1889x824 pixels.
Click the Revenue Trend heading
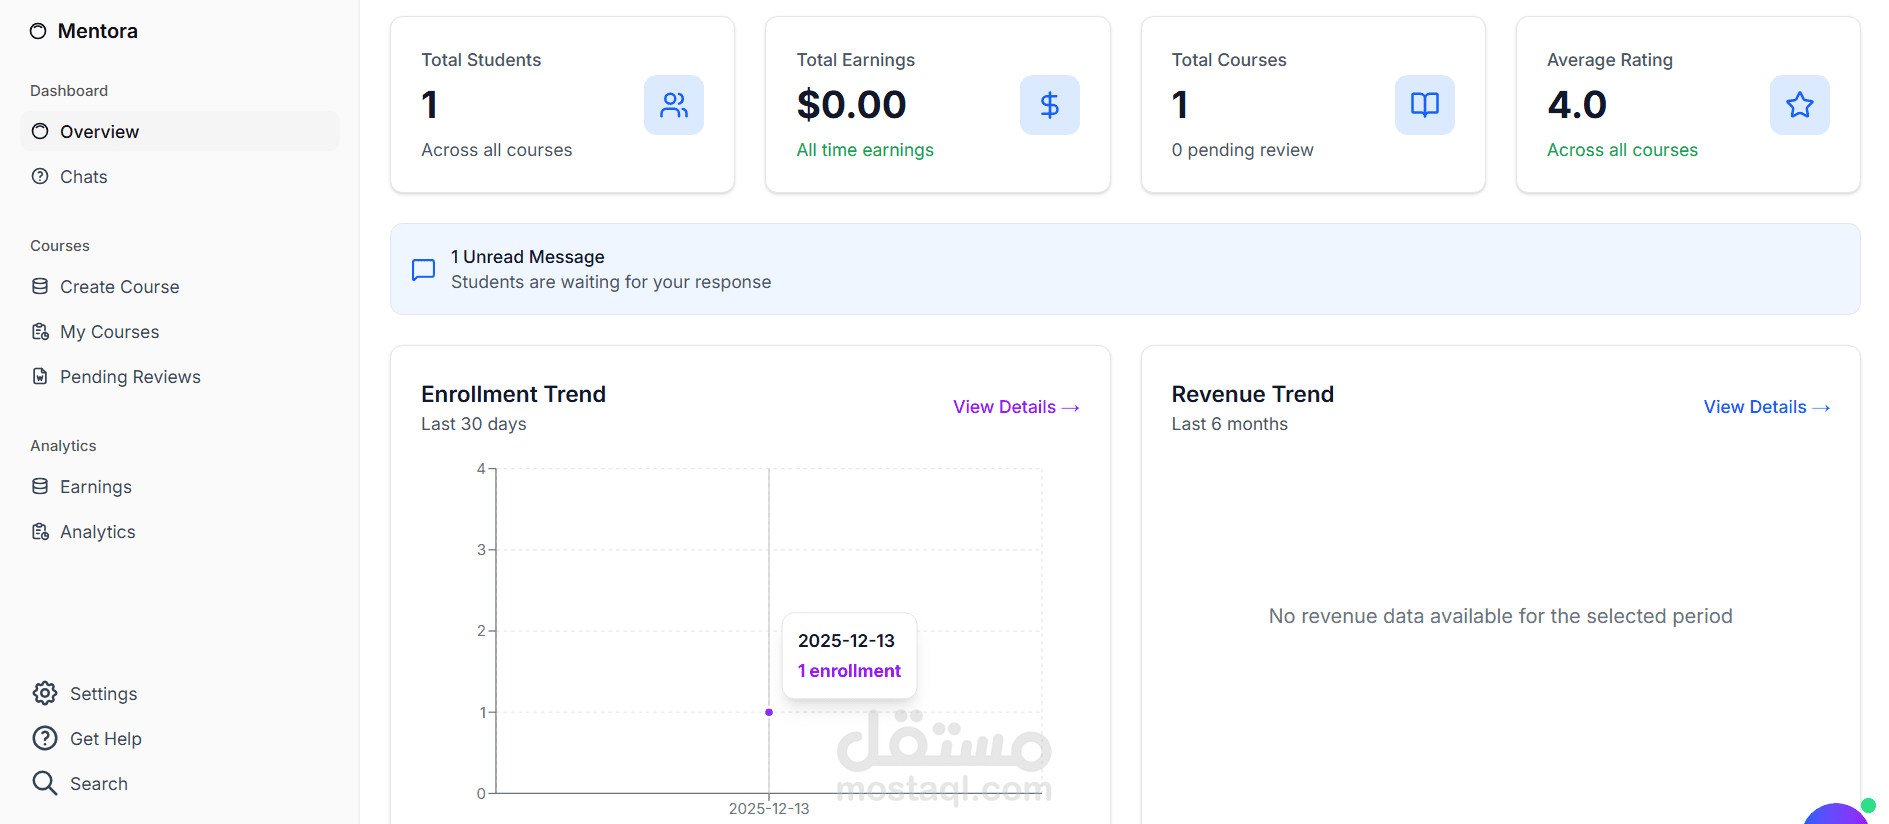tap(1253, 394)
